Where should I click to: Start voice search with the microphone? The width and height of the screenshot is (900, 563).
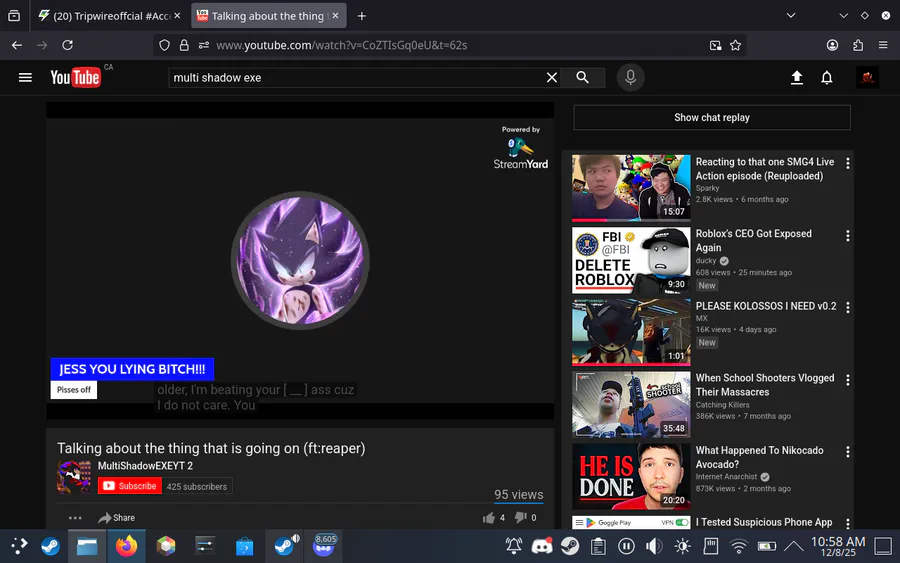630,77
